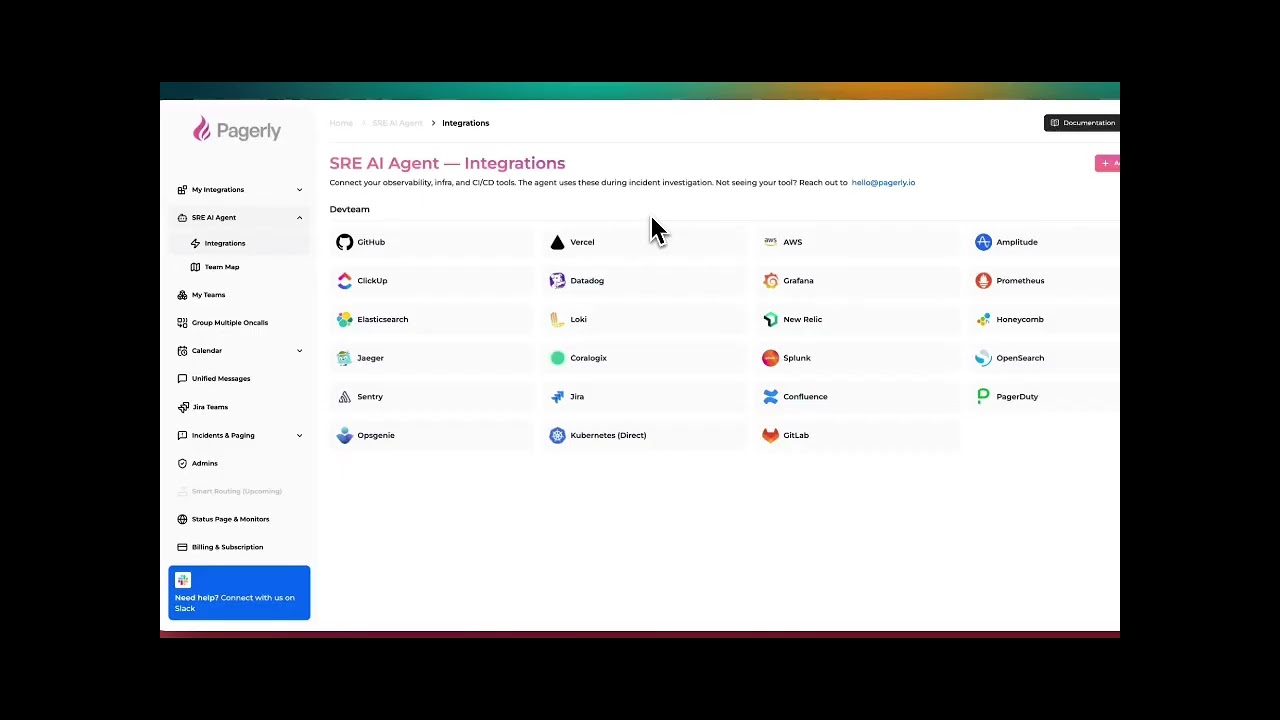Expand the Incidents & Paging chevron
This screenshot has width=1280, height=720.
(x=299, y=436)
